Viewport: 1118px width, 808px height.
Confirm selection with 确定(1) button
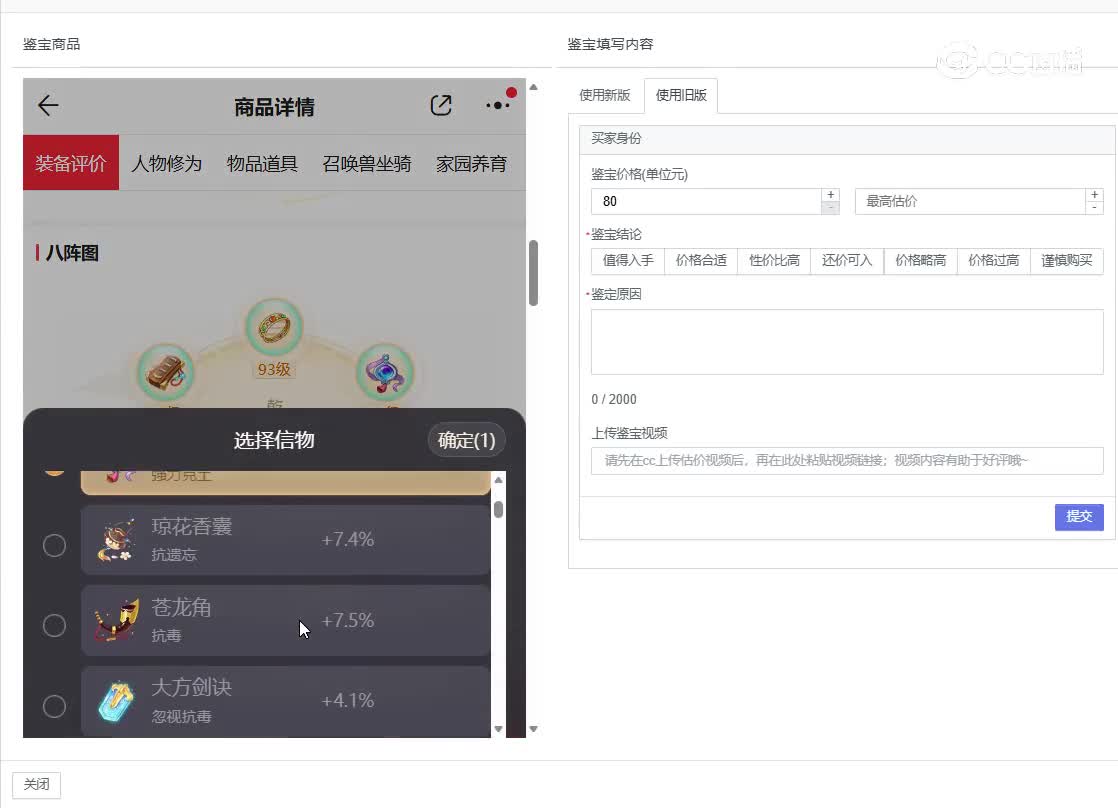(x=466, y=440)
